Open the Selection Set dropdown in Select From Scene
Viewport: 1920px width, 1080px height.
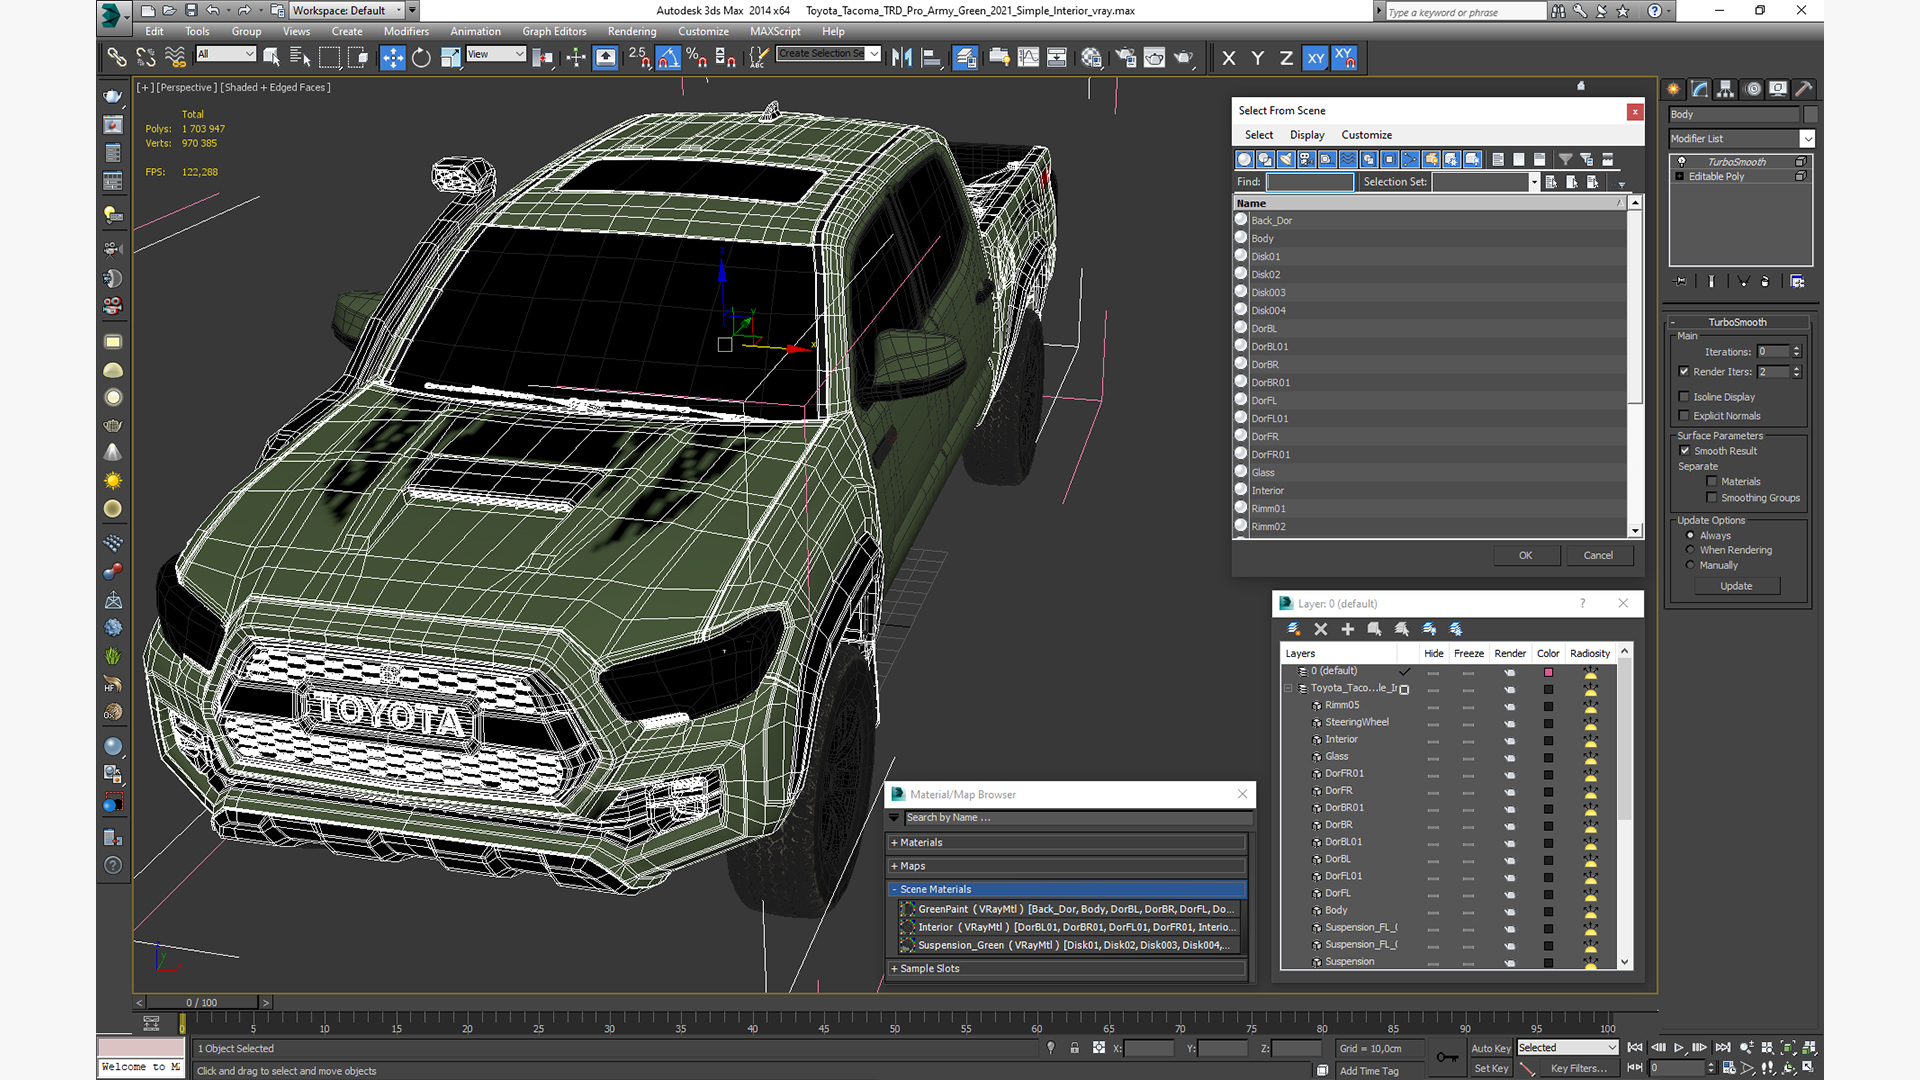tap(1534, 182)
